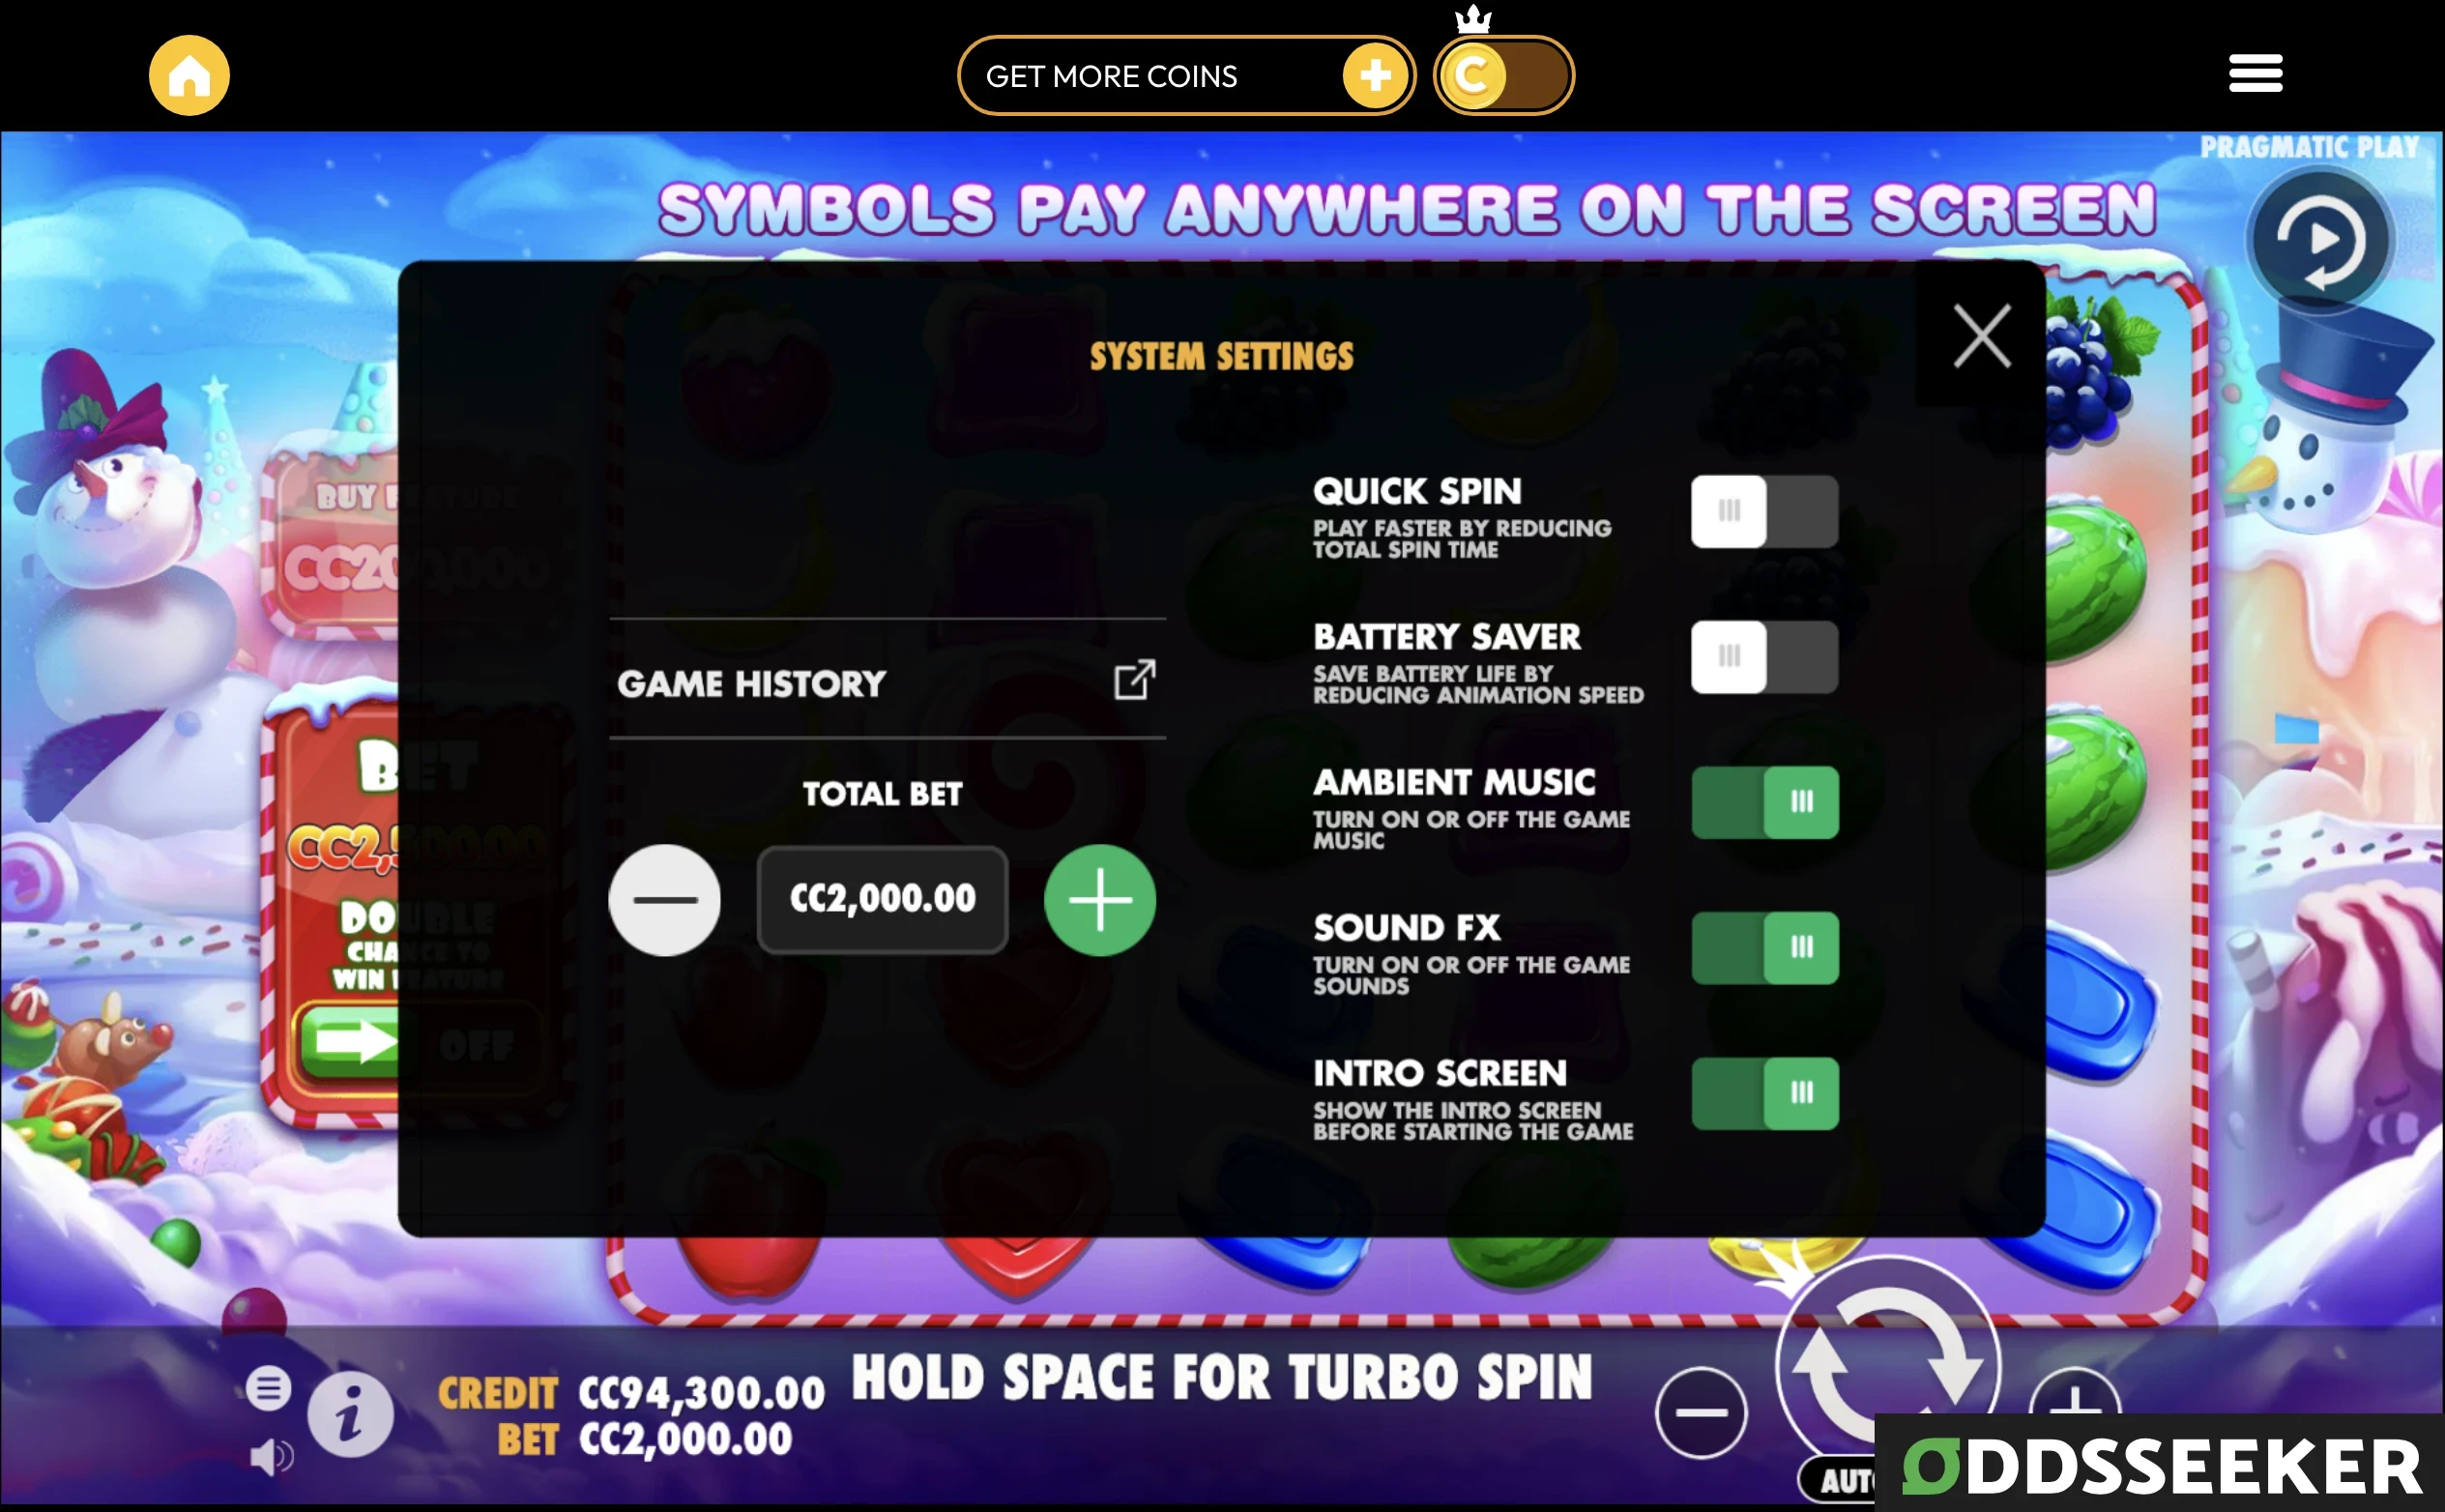
Task: Click the total bet input field
Action: 882,899
